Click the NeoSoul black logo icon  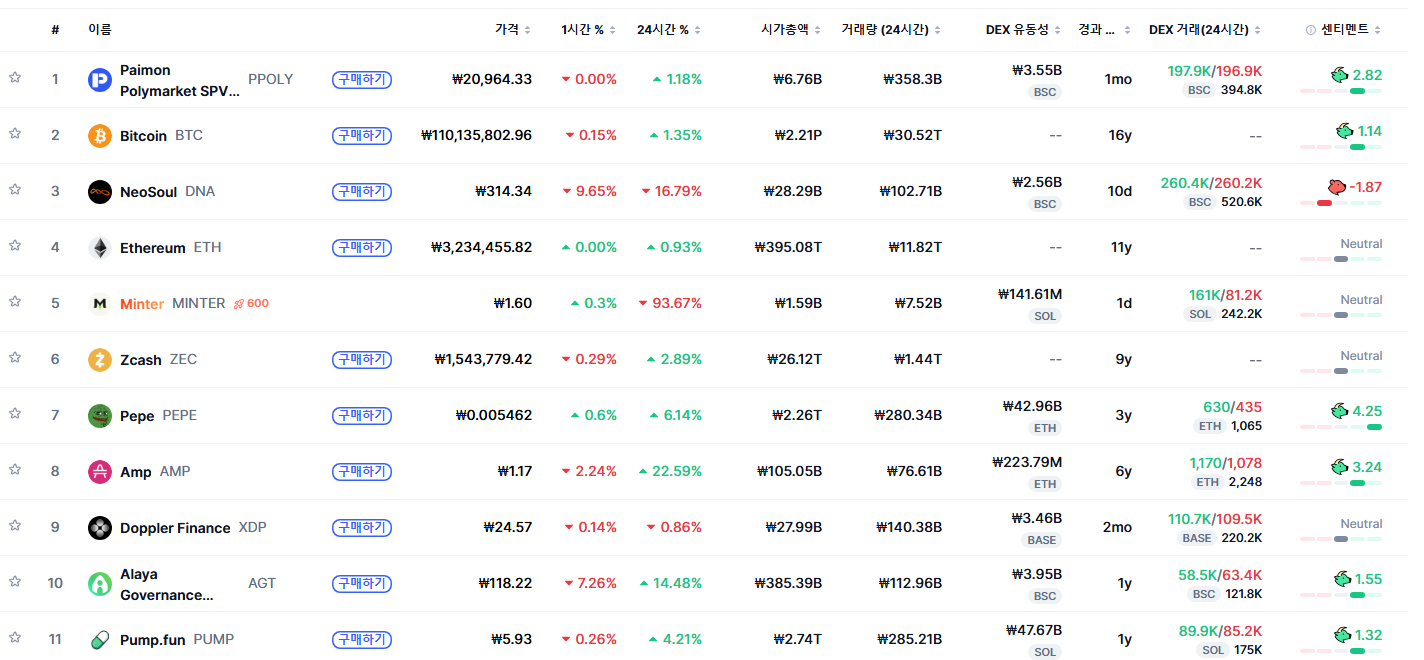pyautogui.click(x=100, y=192)
